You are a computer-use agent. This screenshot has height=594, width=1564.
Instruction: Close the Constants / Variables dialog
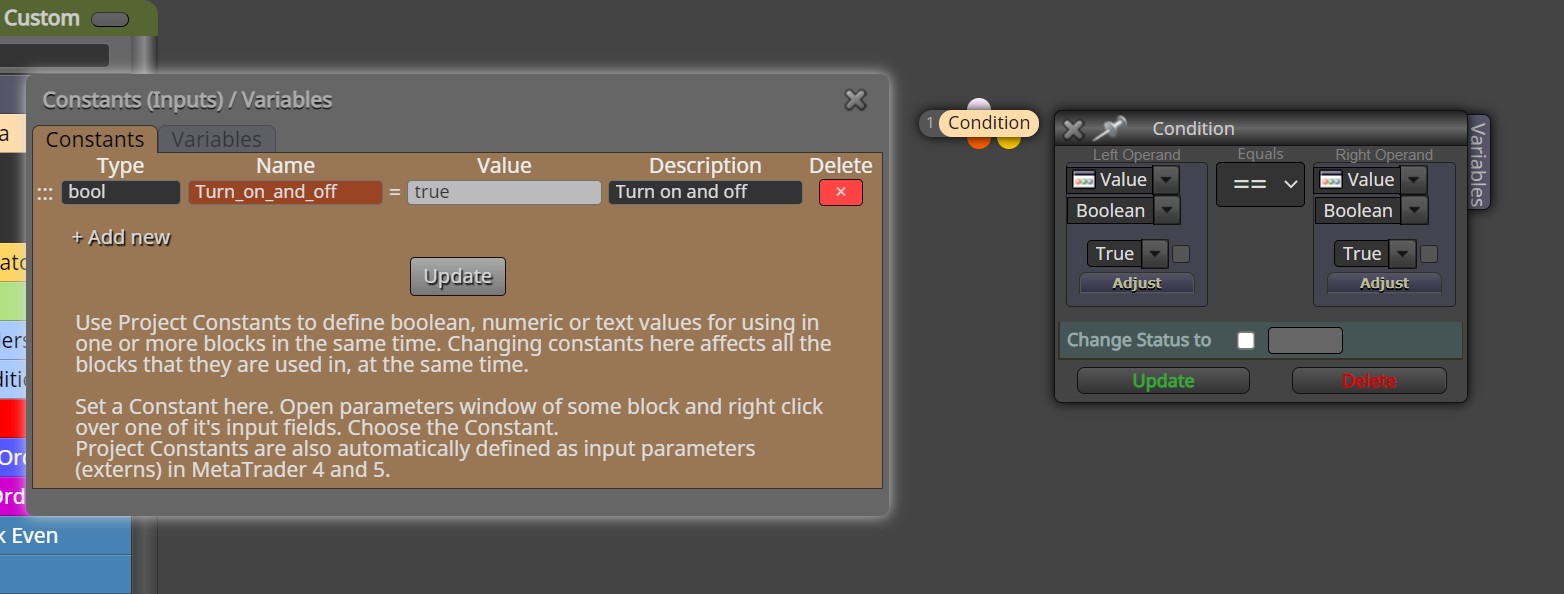pyautogui.click(x=855, y=99)
